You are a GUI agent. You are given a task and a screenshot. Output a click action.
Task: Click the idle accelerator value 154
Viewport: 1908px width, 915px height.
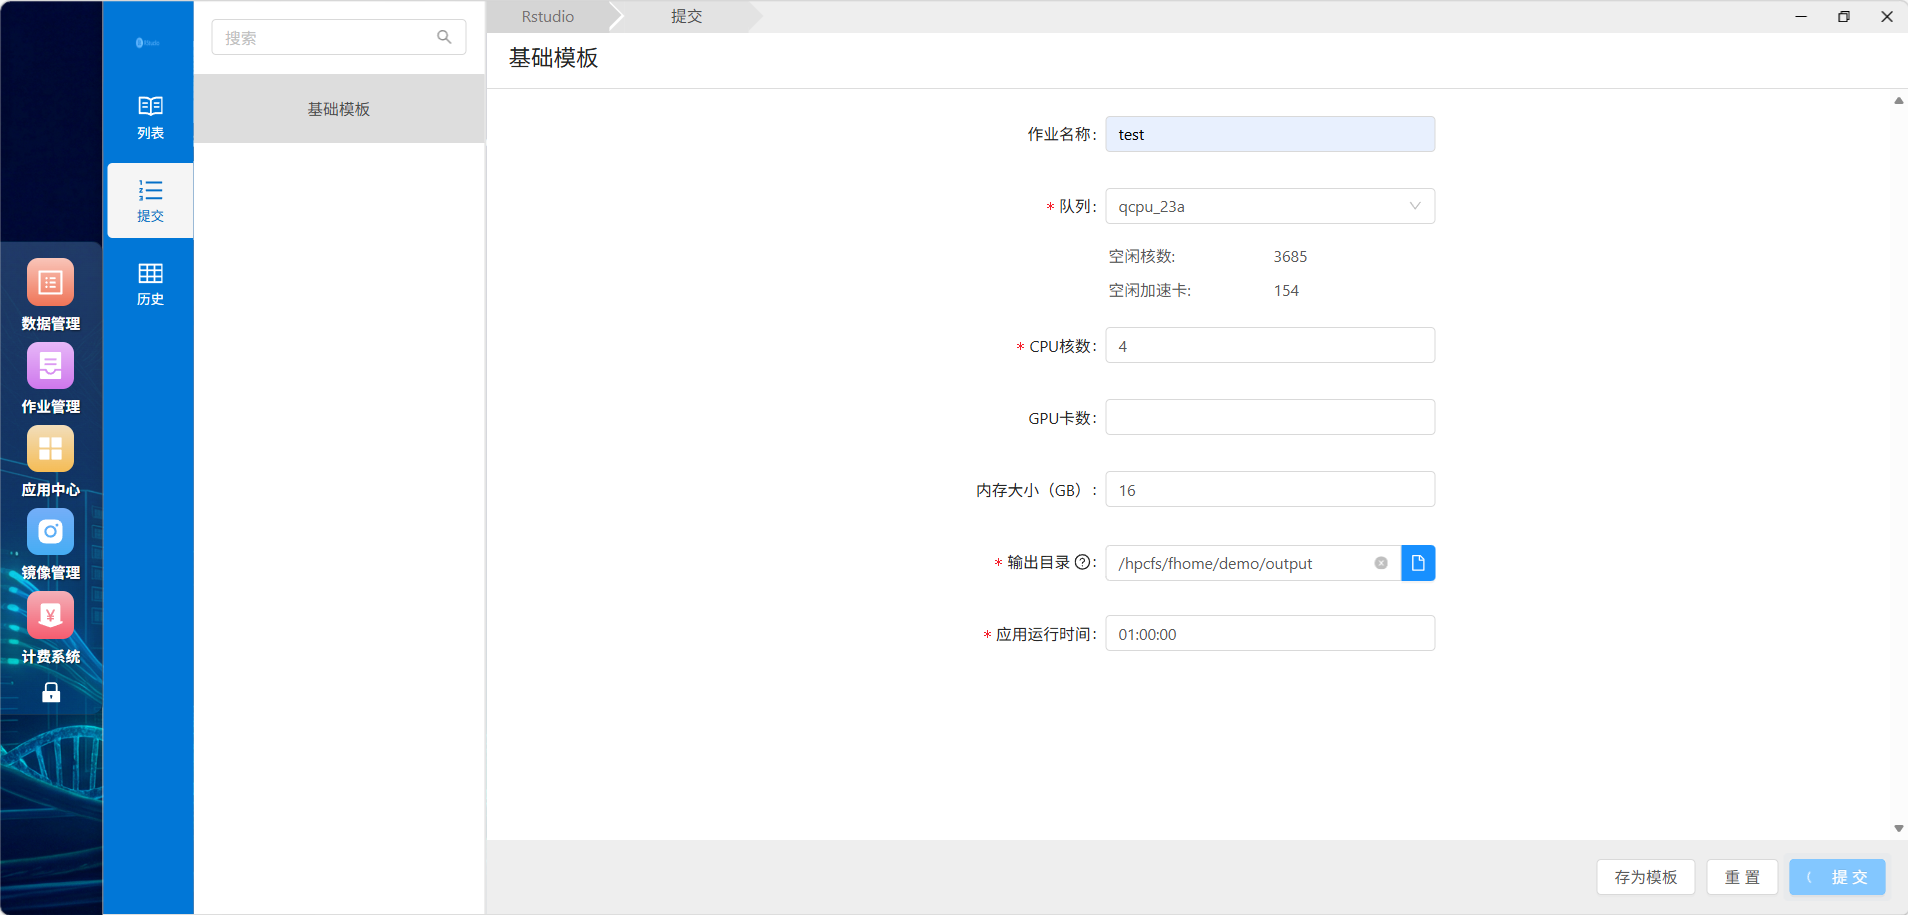[x=1286, y=291]
